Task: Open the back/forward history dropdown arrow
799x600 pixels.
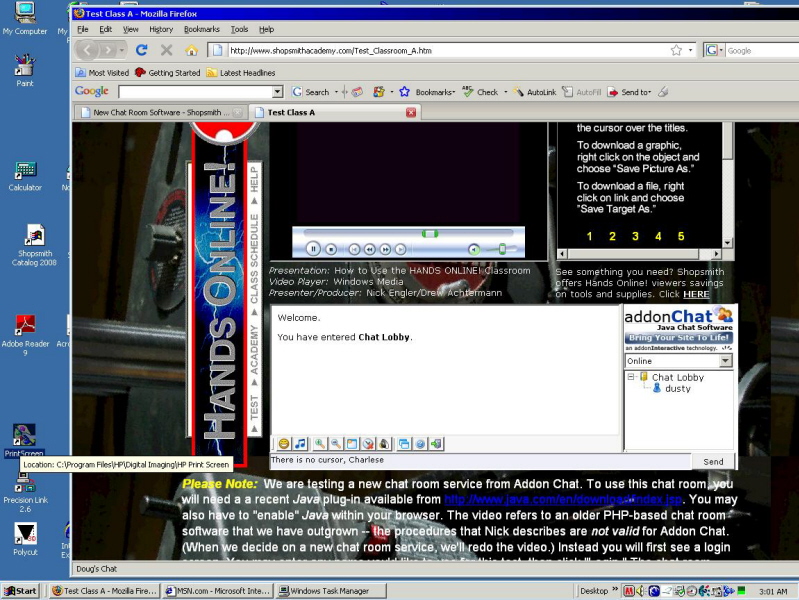Action: coord(121,50)
